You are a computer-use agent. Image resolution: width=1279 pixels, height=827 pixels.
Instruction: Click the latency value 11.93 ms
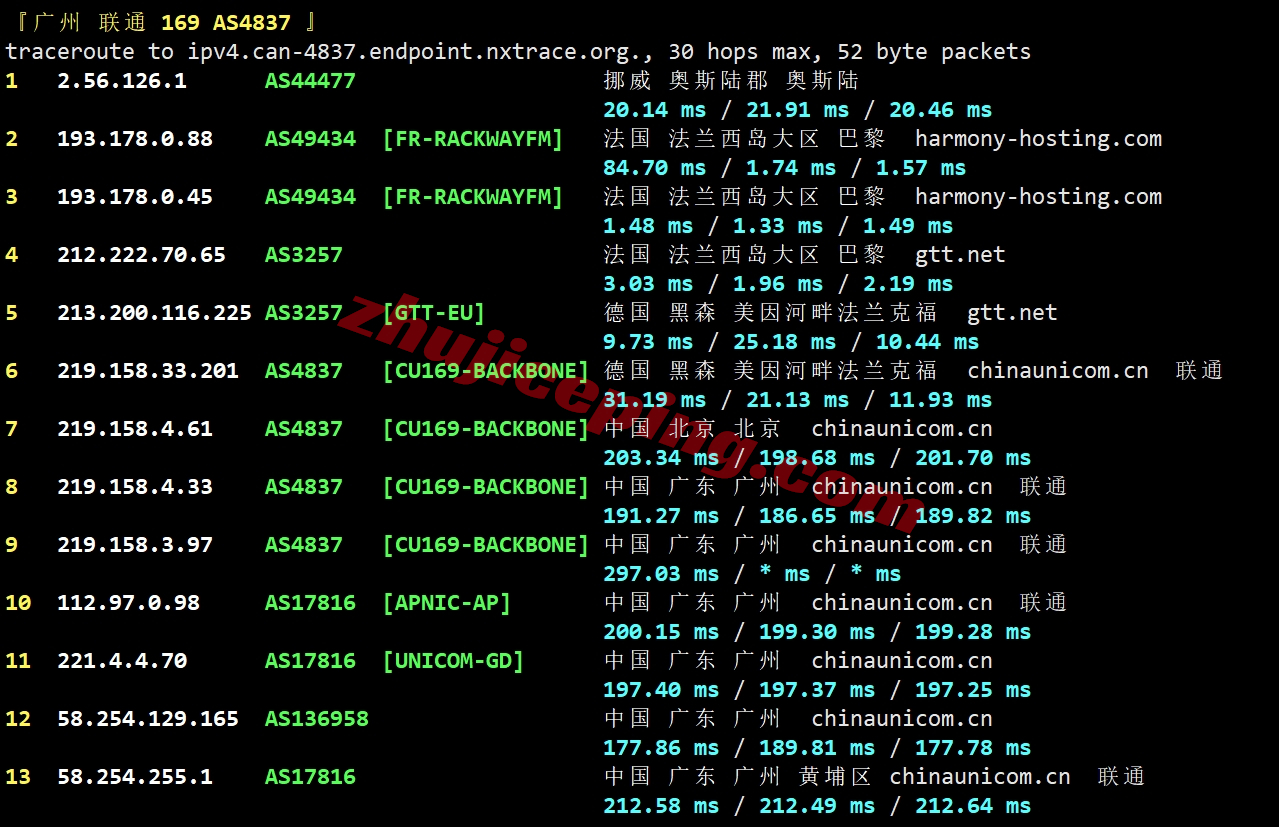[941, 400]
